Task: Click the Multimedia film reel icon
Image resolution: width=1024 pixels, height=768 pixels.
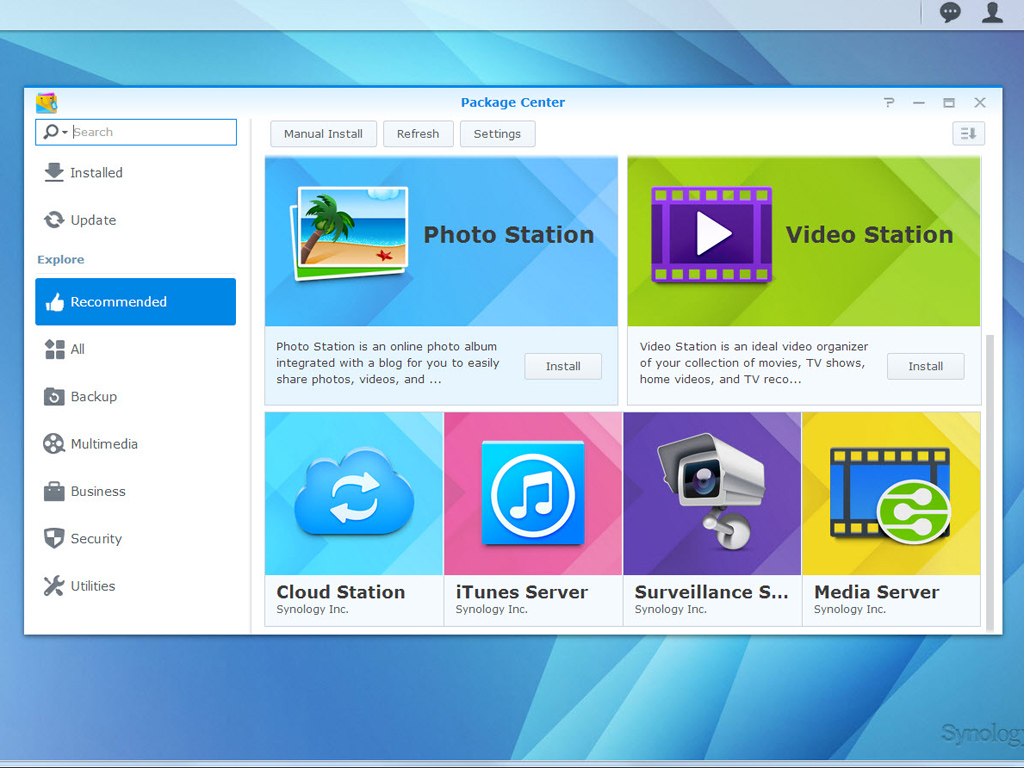Action: (x=54, y=444)
